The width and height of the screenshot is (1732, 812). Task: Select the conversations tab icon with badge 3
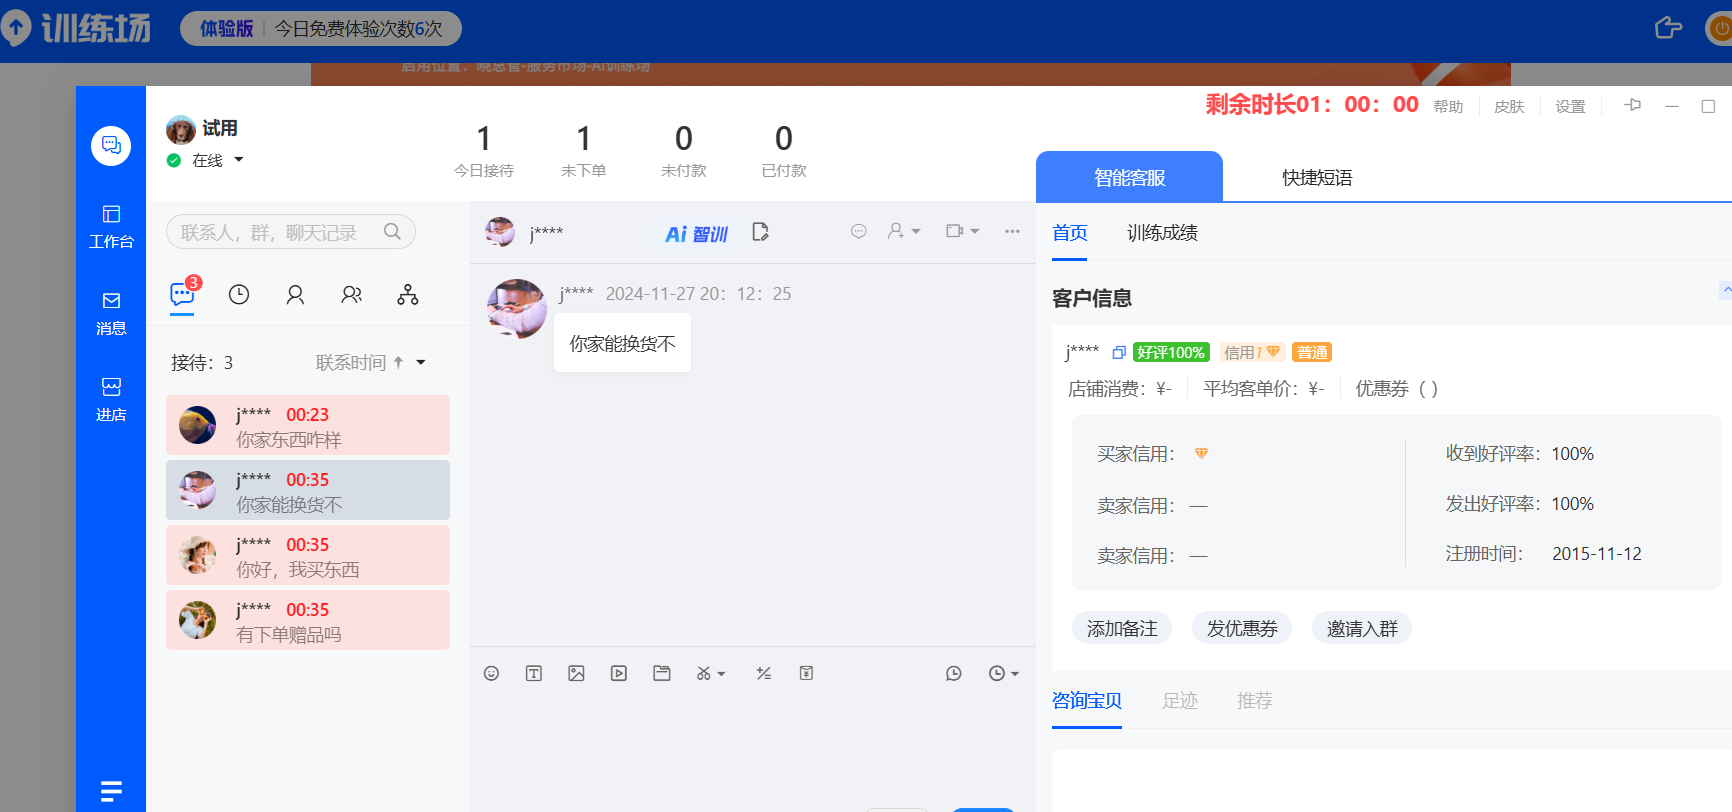[x=183, y=294]
